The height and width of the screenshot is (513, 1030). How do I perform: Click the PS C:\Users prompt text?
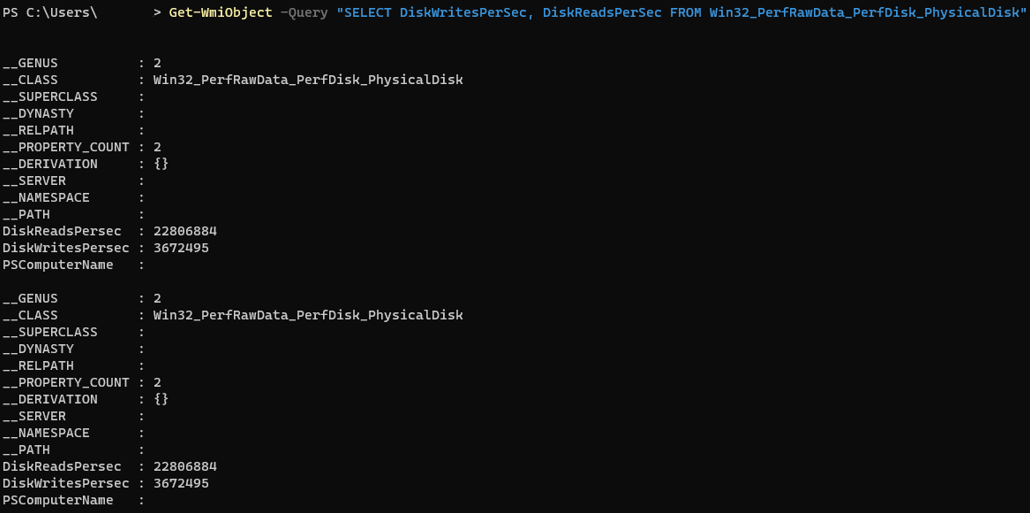point(50,13)
